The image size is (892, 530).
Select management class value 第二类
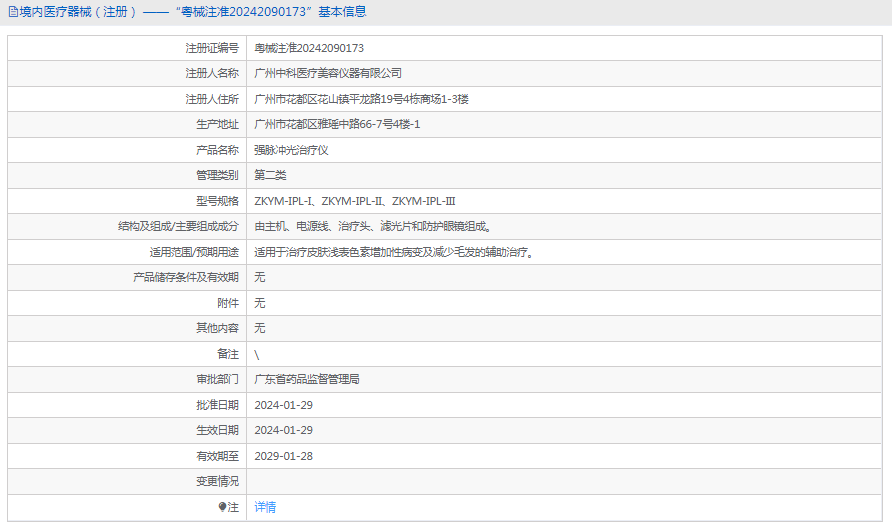pyautogui.click(x=270, y=175)
